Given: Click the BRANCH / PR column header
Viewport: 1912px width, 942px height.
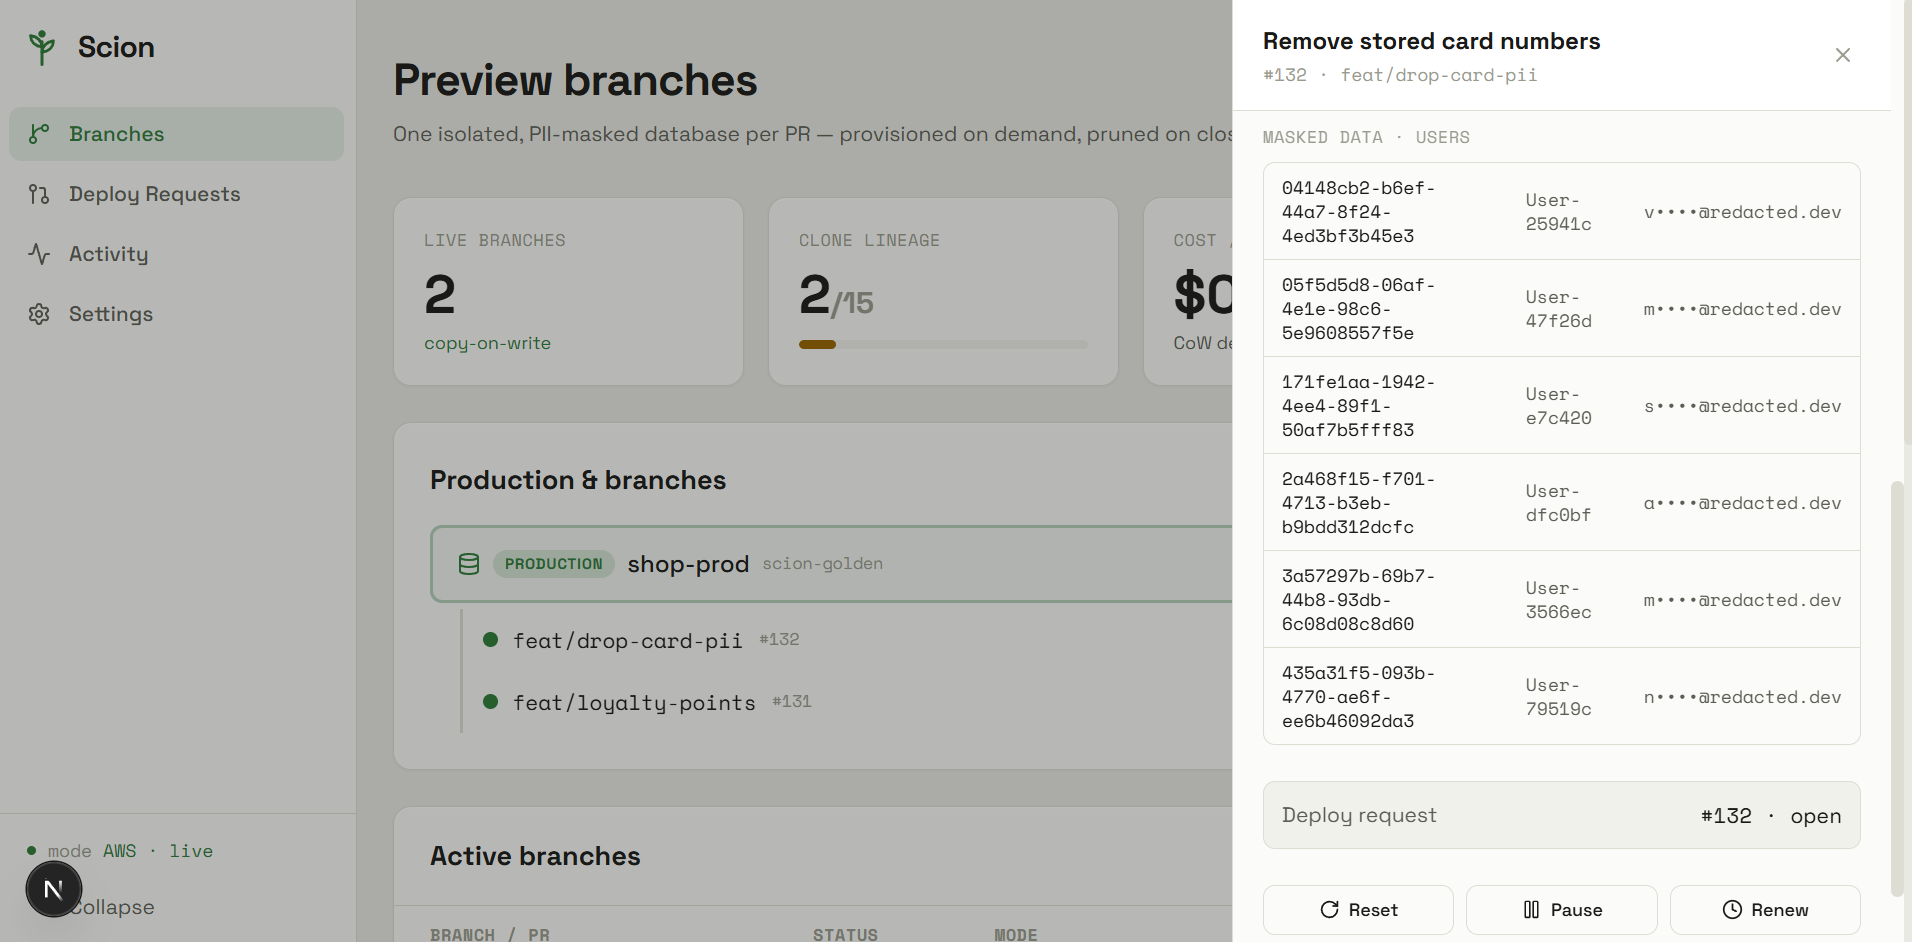Looking at the screenshot, I should pyautogui.click(x=490, y=934).
